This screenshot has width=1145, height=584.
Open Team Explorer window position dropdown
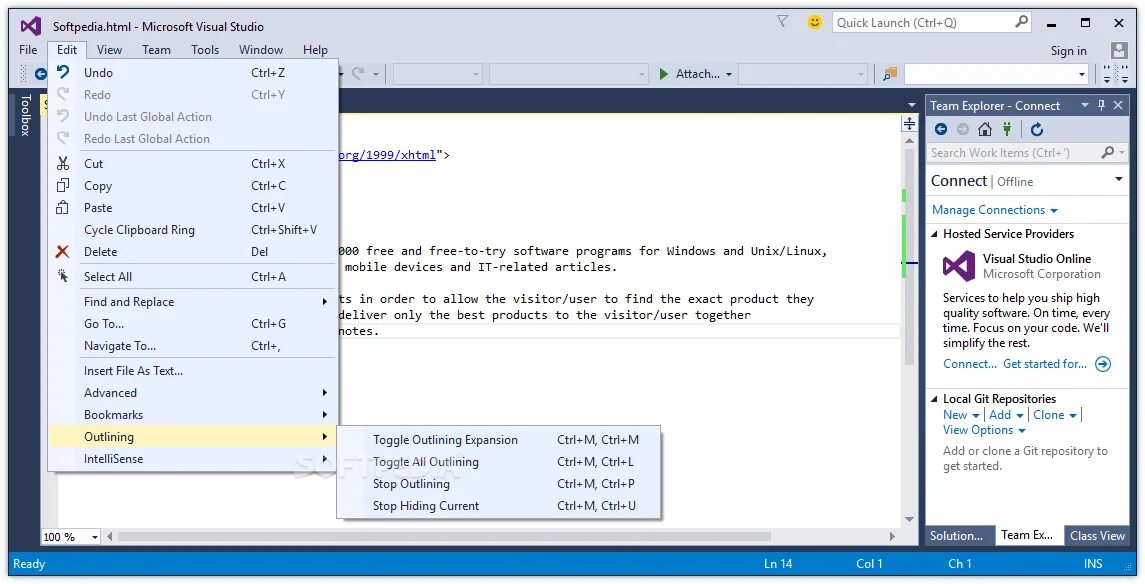[1085, 105]
